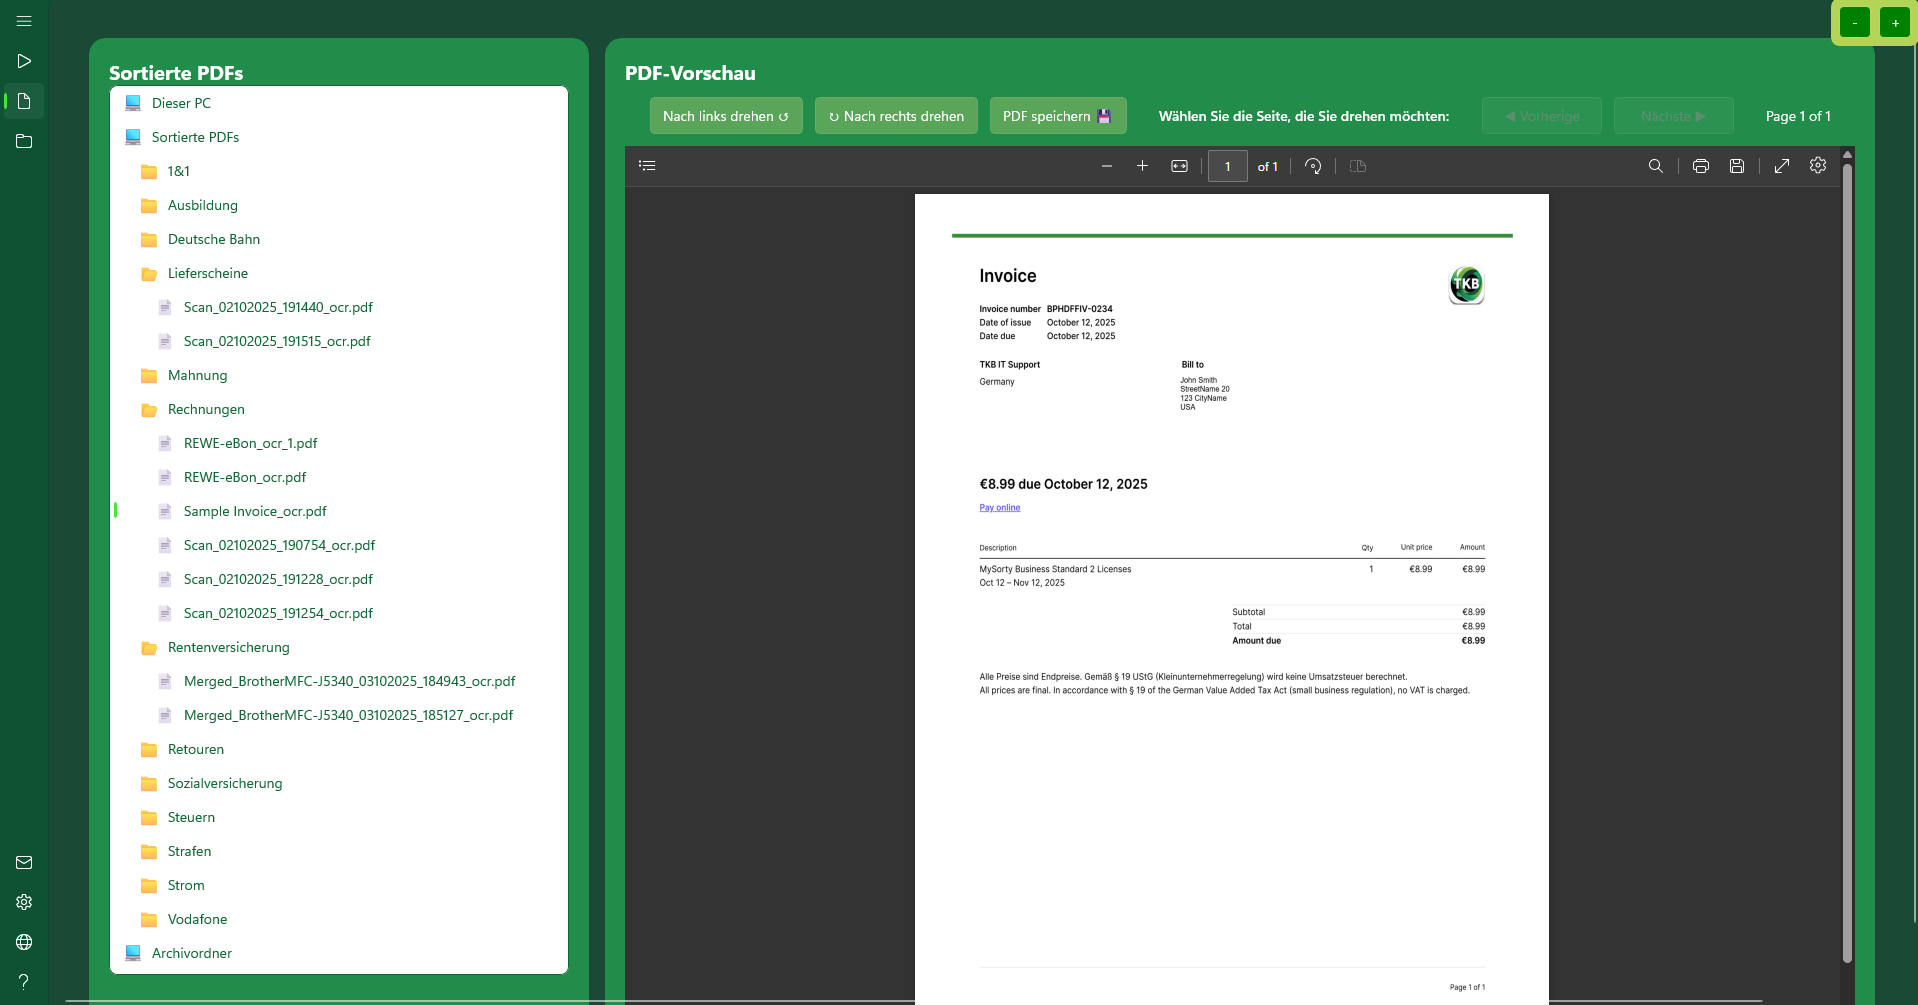
Task: Zoom out in the PDF viewer
Action: coord(1106,166)
